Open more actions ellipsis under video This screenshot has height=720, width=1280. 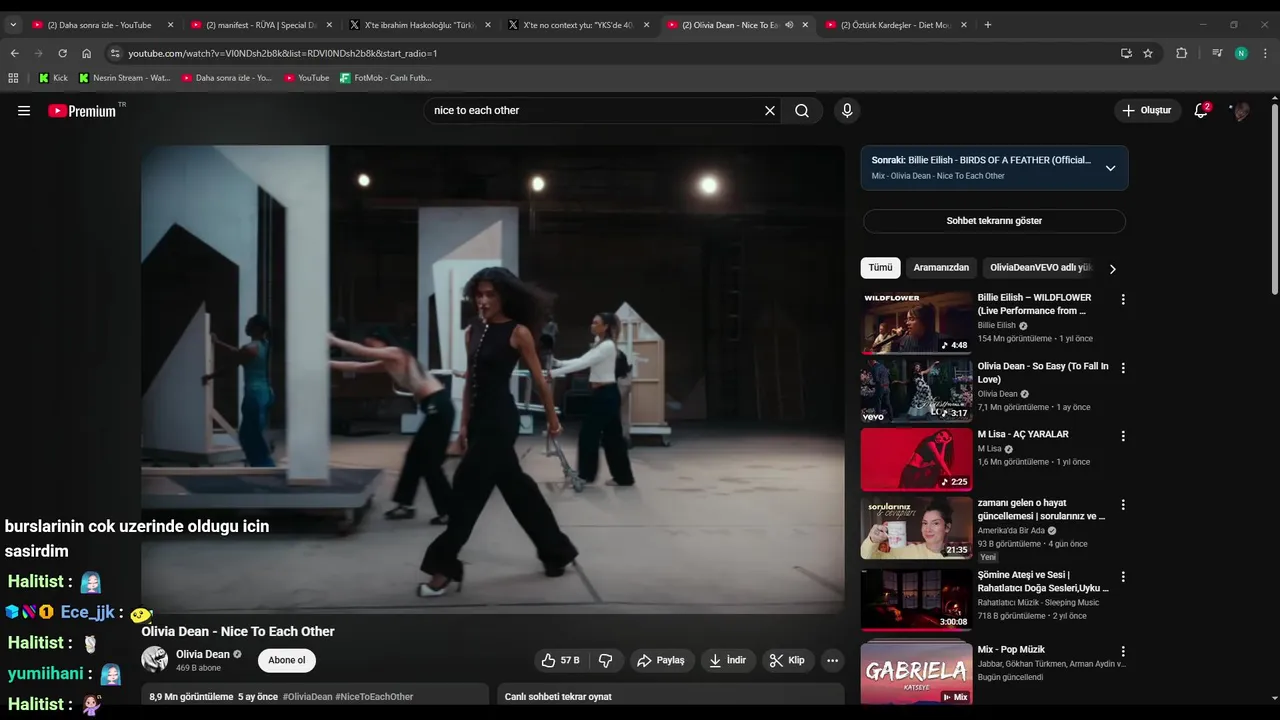click(x=832, y=660)
